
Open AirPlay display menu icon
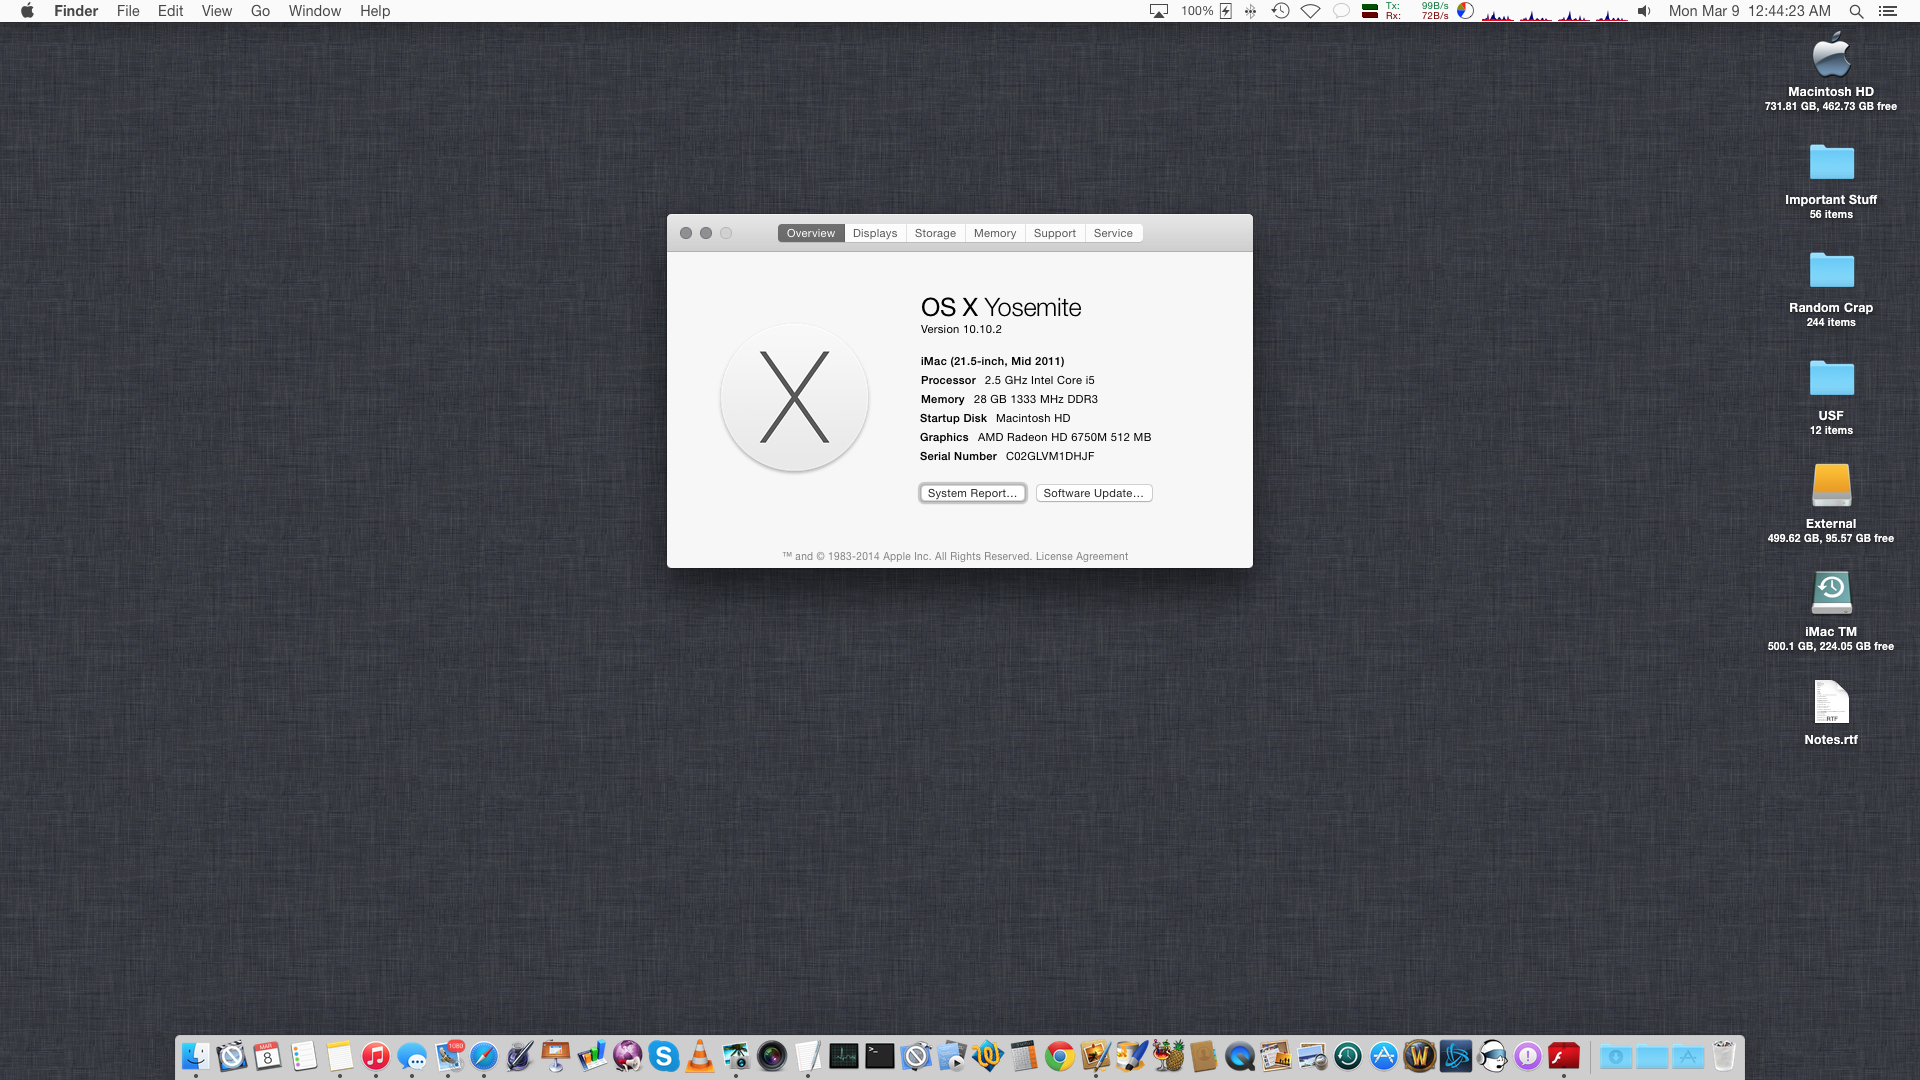tap(1159, 11)
